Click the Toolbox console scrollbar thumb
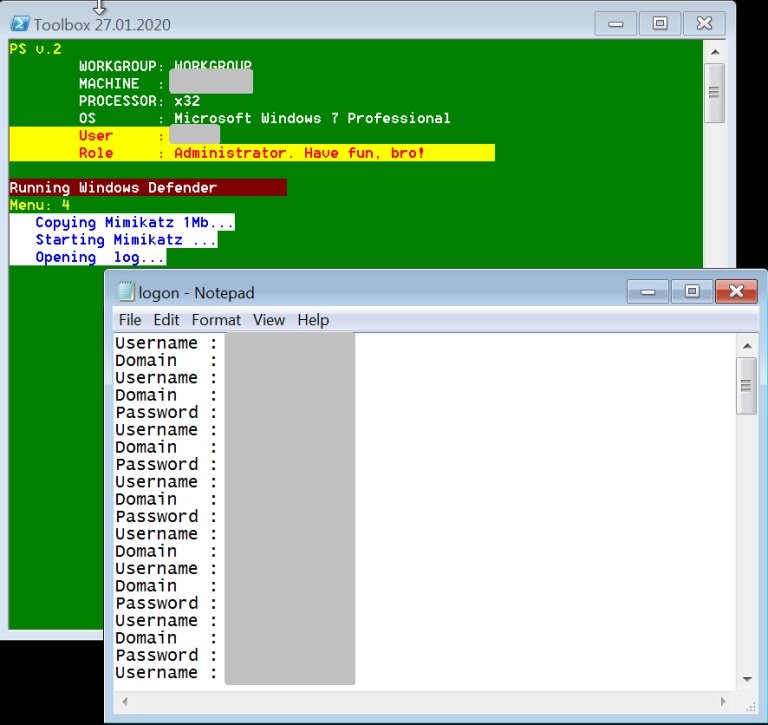 pyautogui.click(x=714, y=92)
